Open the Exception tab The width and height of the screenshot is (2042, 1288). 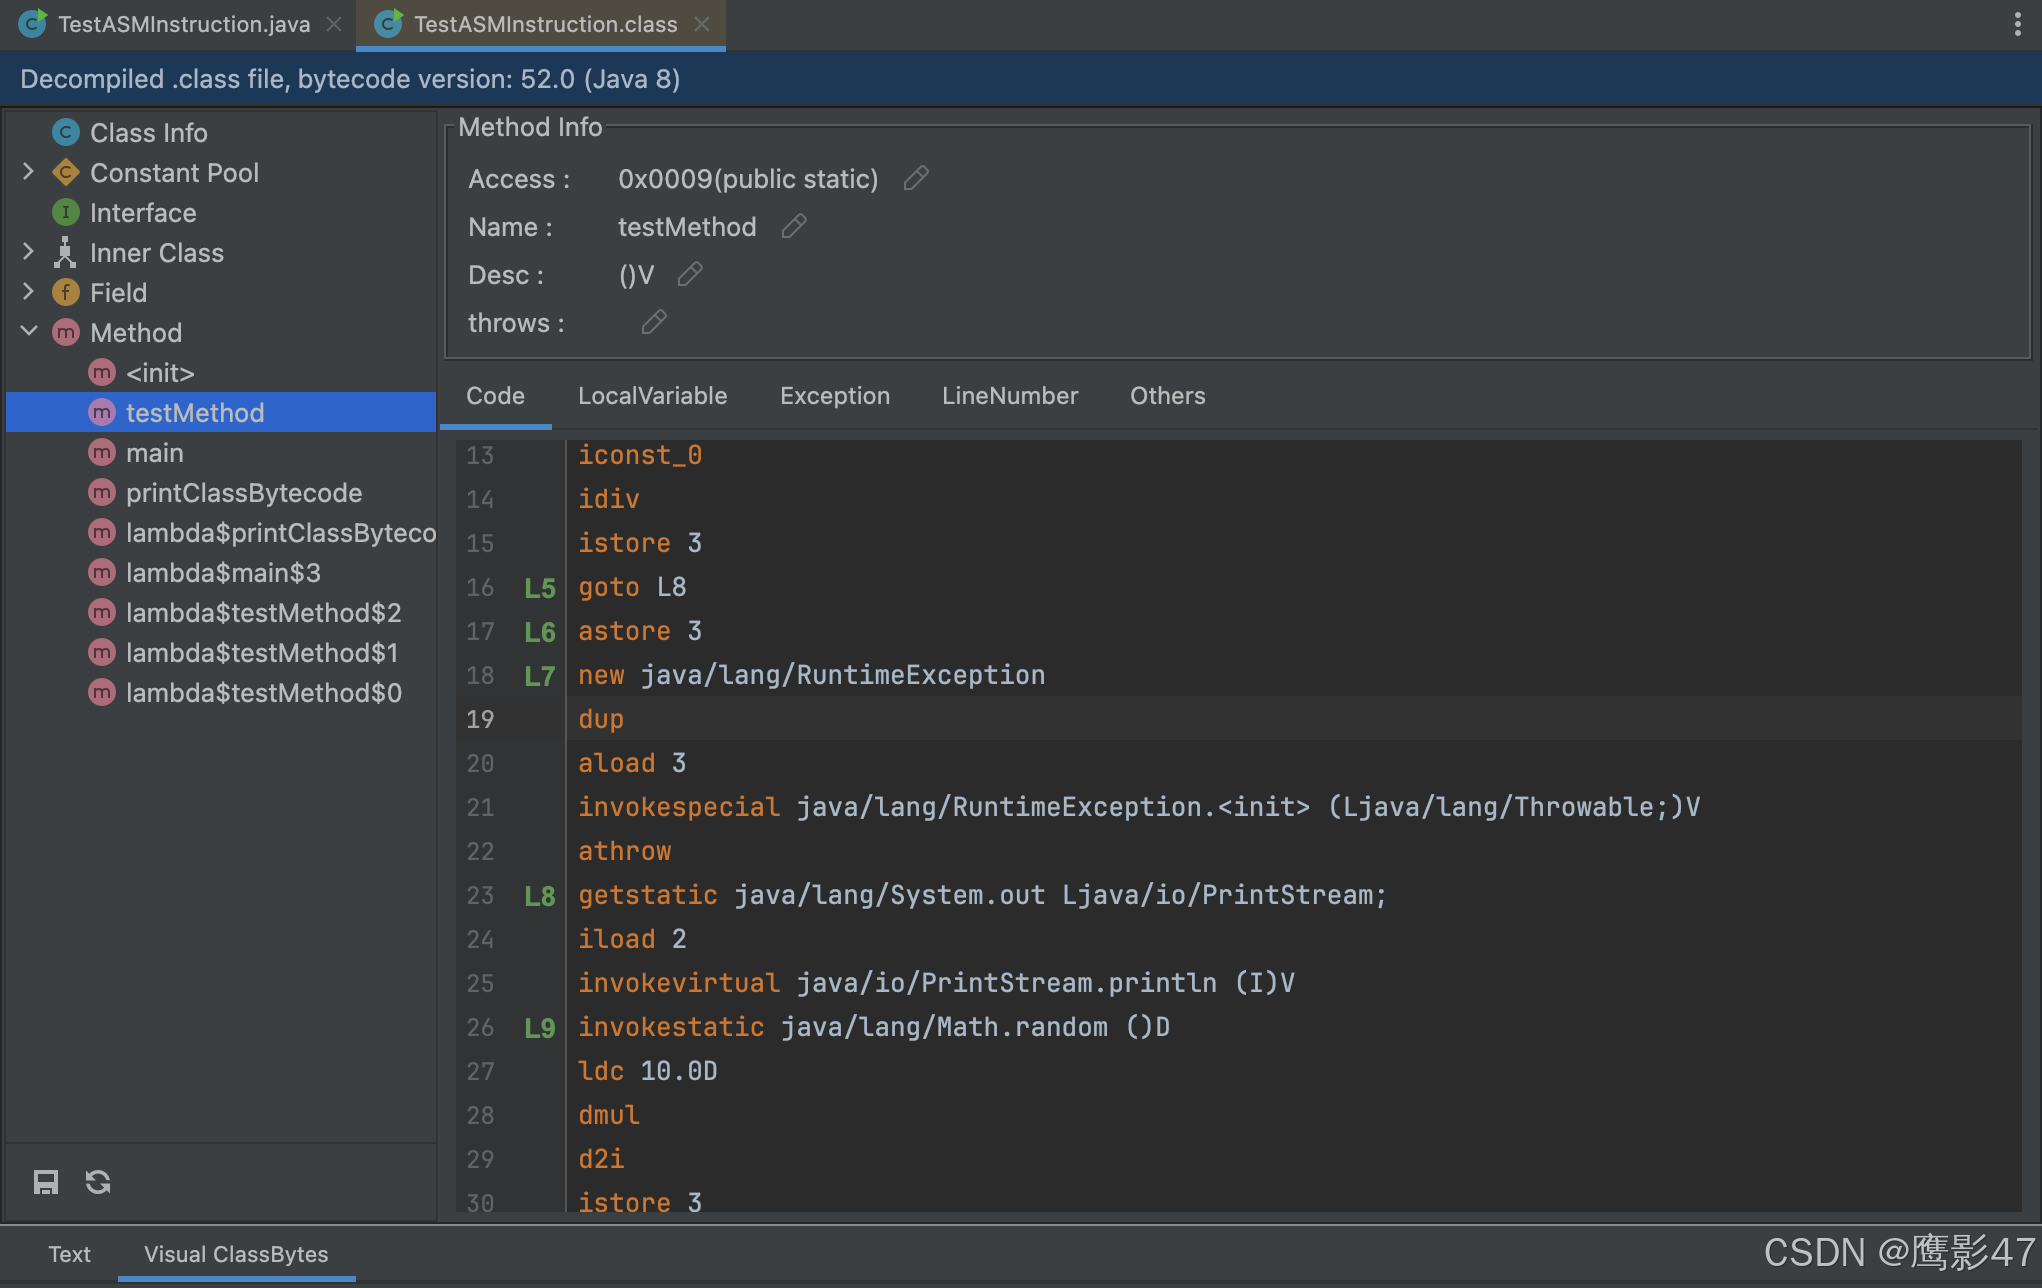pos(834,396)
